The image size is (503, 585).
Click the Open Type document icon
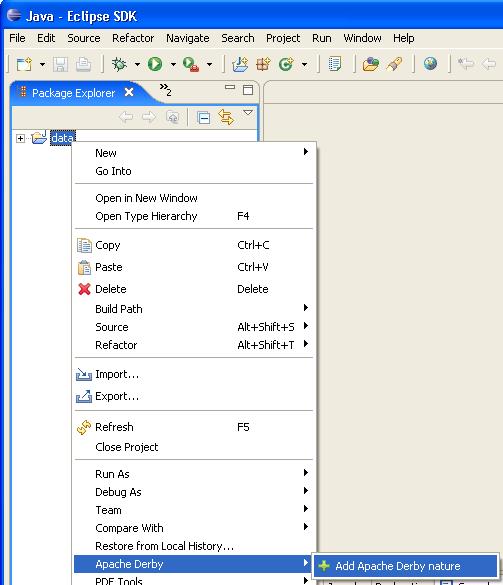[335, 64]
